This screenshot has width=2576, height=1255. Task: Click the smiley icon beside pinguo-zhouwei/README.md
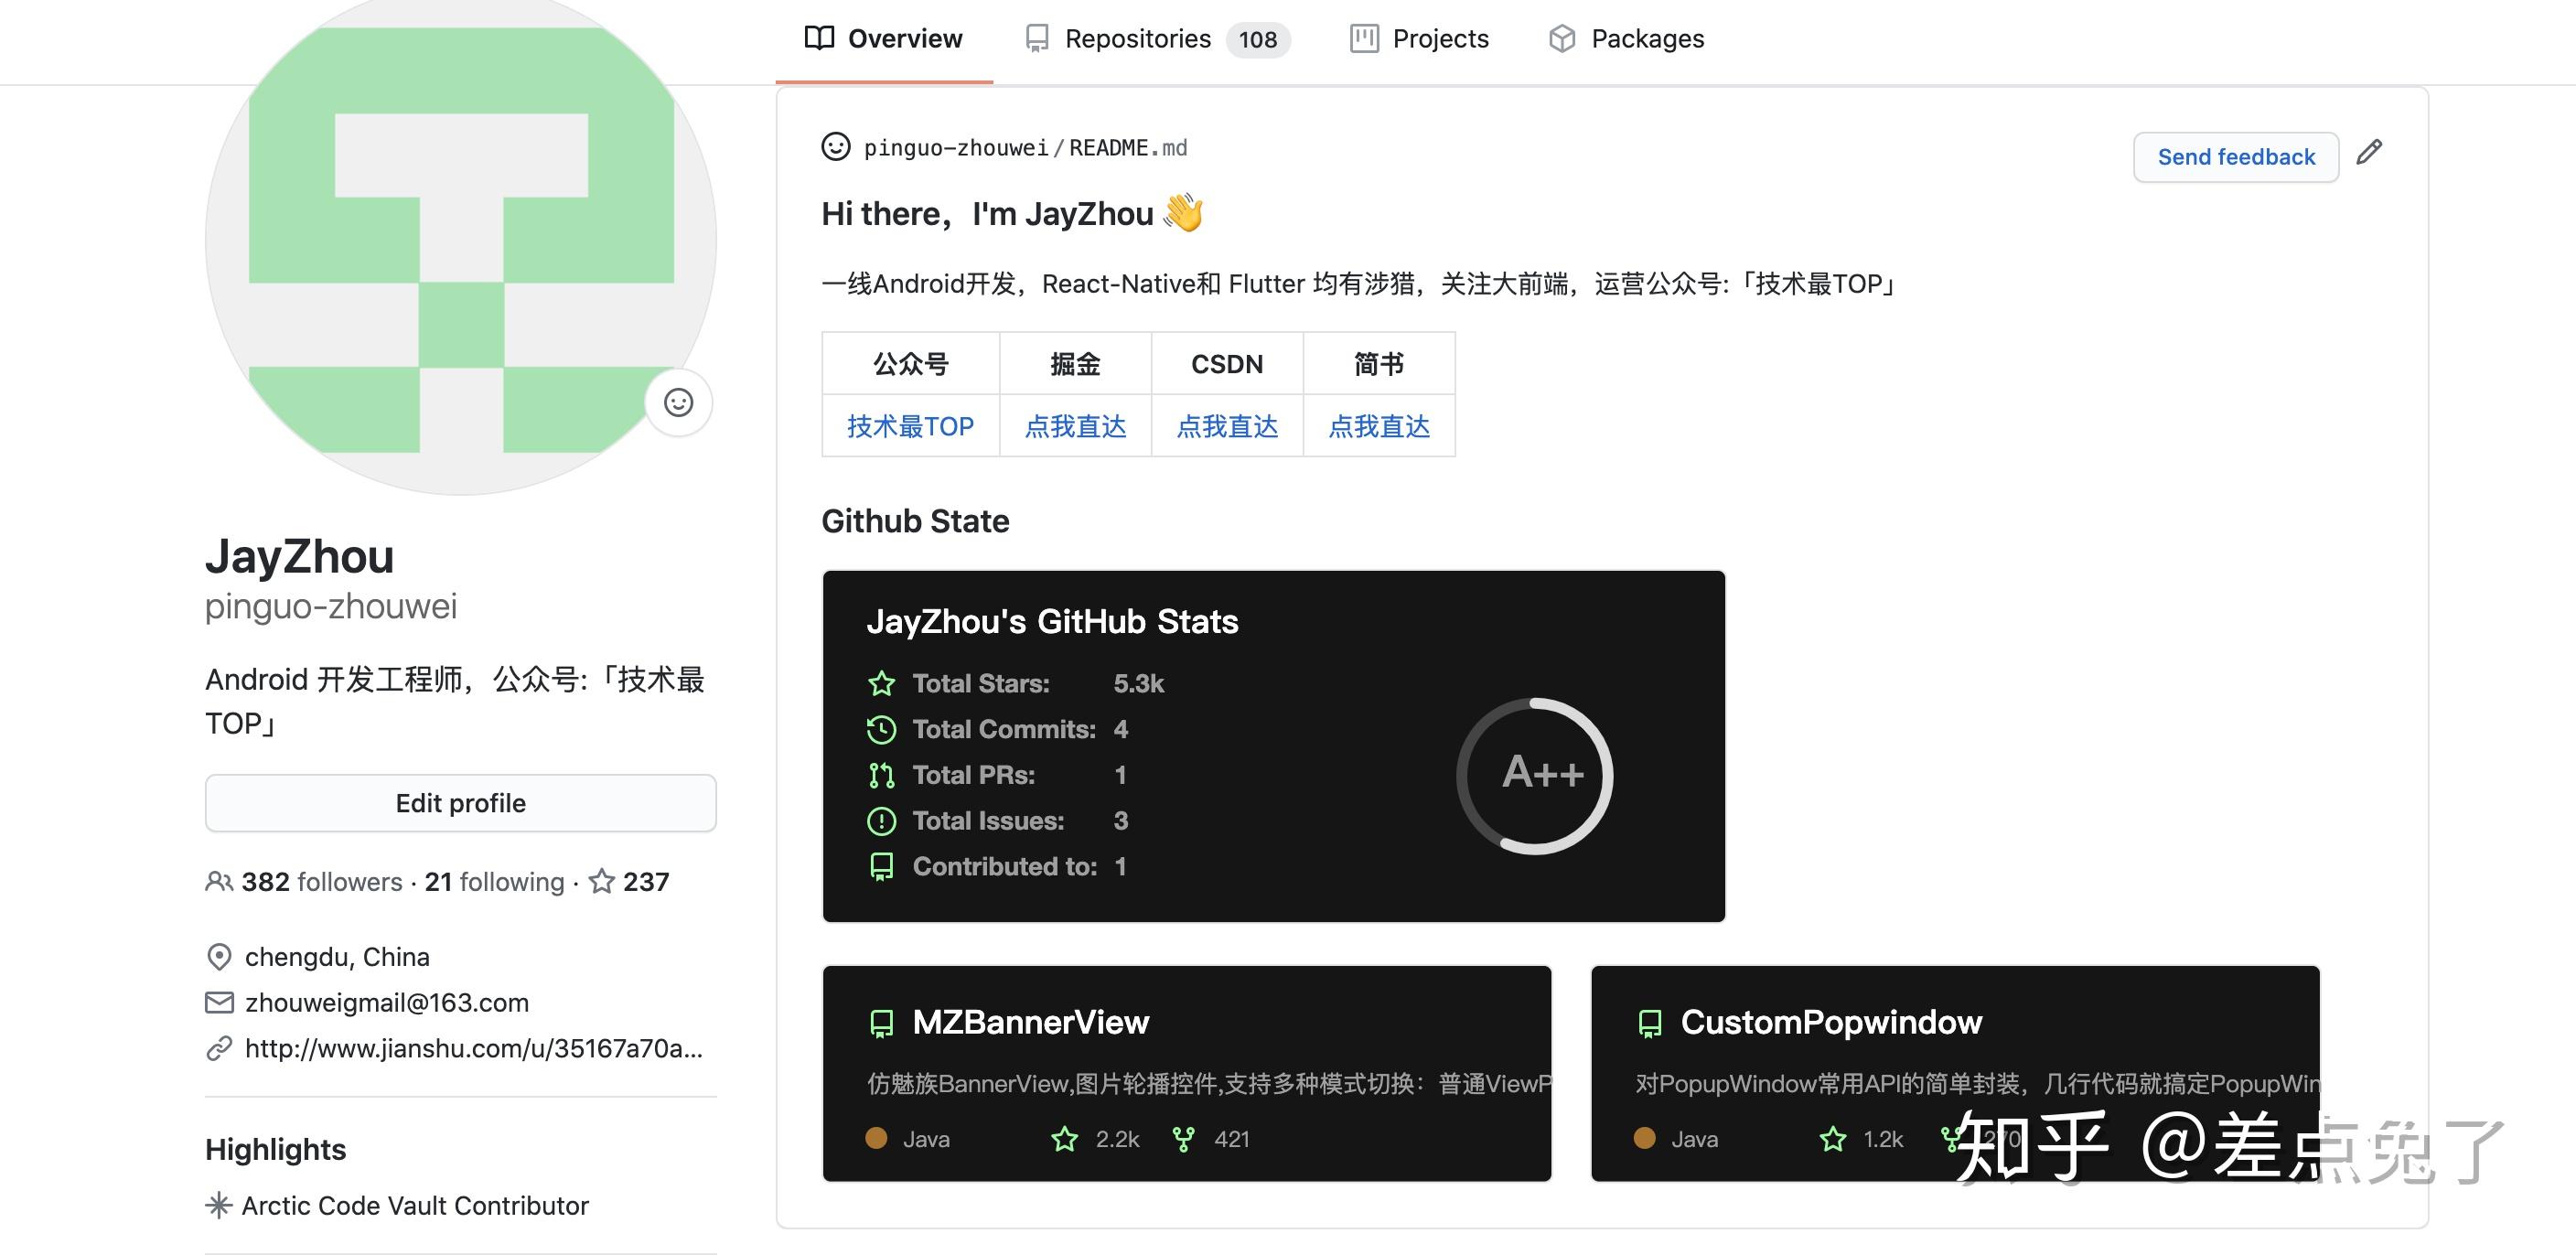tap(834, 146)
